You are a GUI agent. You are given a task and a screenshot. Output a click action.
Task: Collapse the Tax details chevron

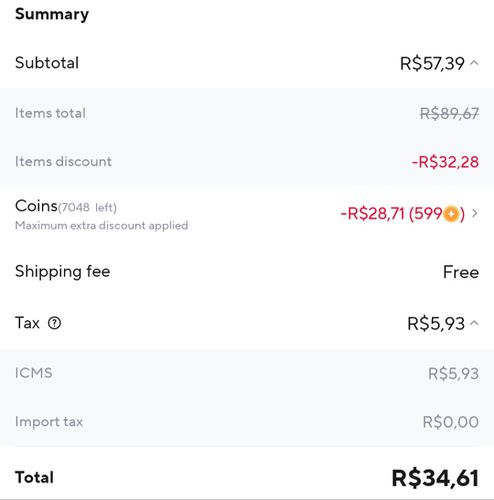click(475, 323)
